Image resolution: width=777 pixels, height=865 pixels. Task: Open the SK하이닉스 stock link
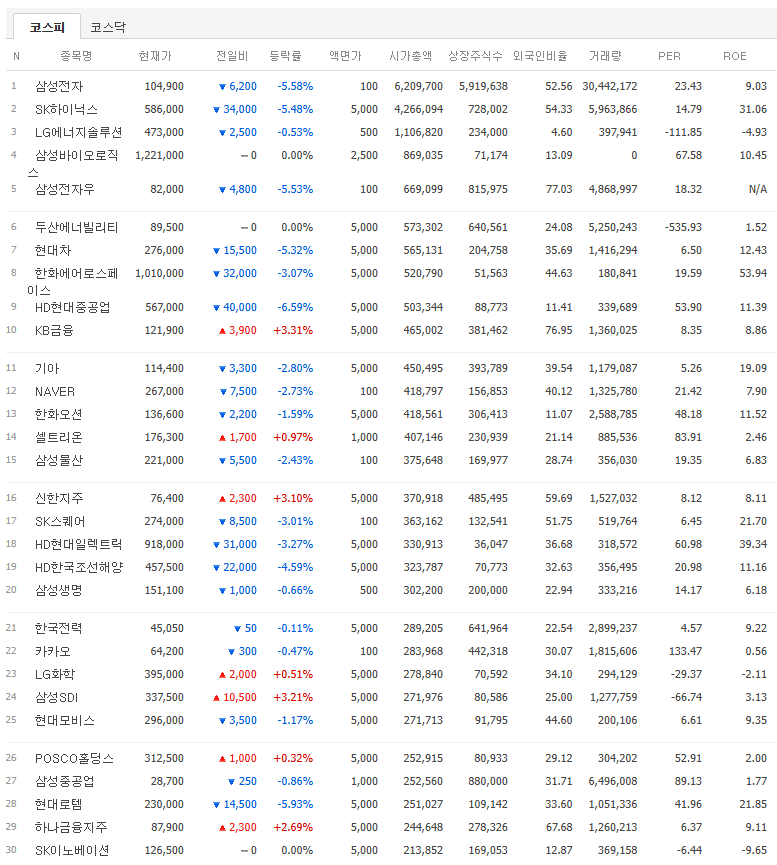(x=66, y=110)
